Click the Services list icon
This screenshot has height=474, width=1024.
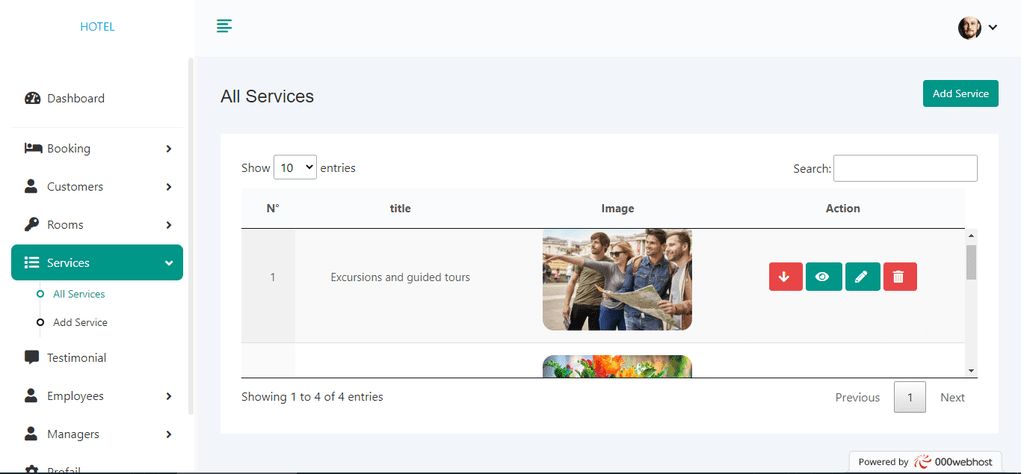[x=31, y=262]
